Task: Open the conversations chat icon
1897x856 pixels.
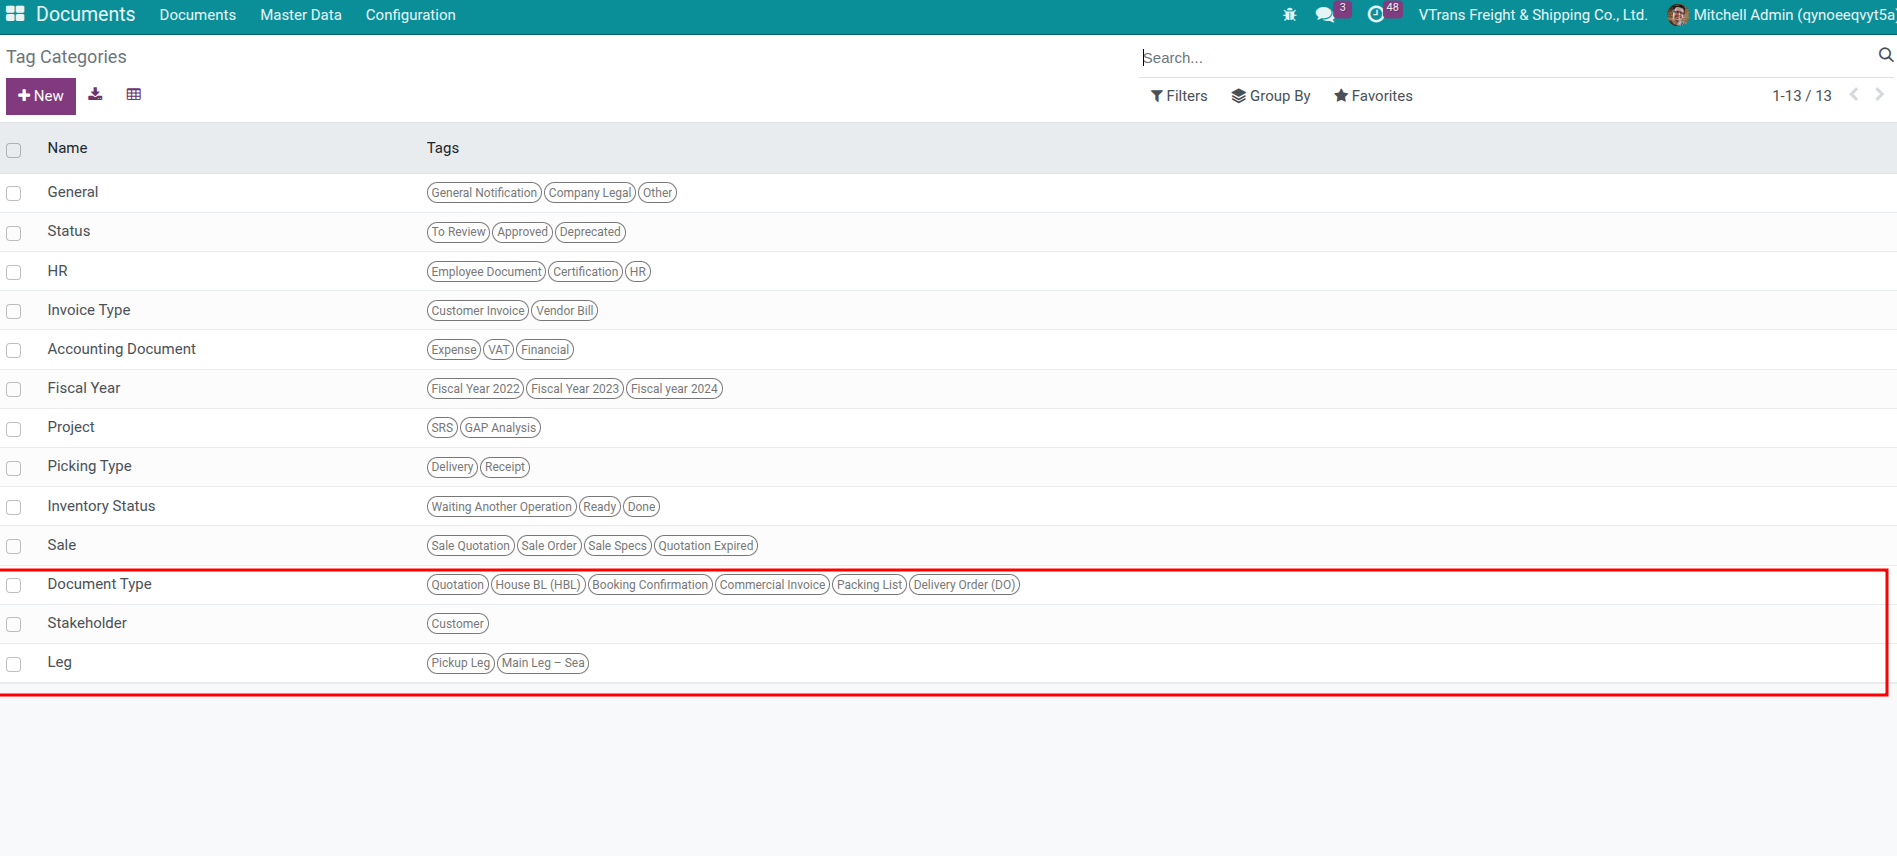Action: click(1325, 15)
